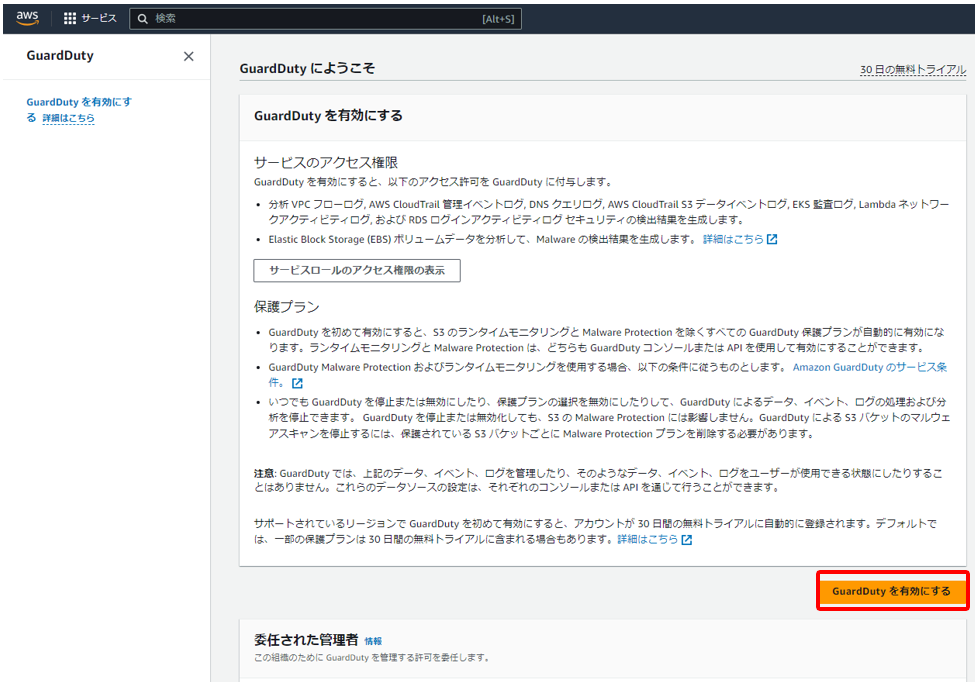Viewport: 975px width, 682px height.
Task: Open the services grid icon menu
Action: coord(70,19)
